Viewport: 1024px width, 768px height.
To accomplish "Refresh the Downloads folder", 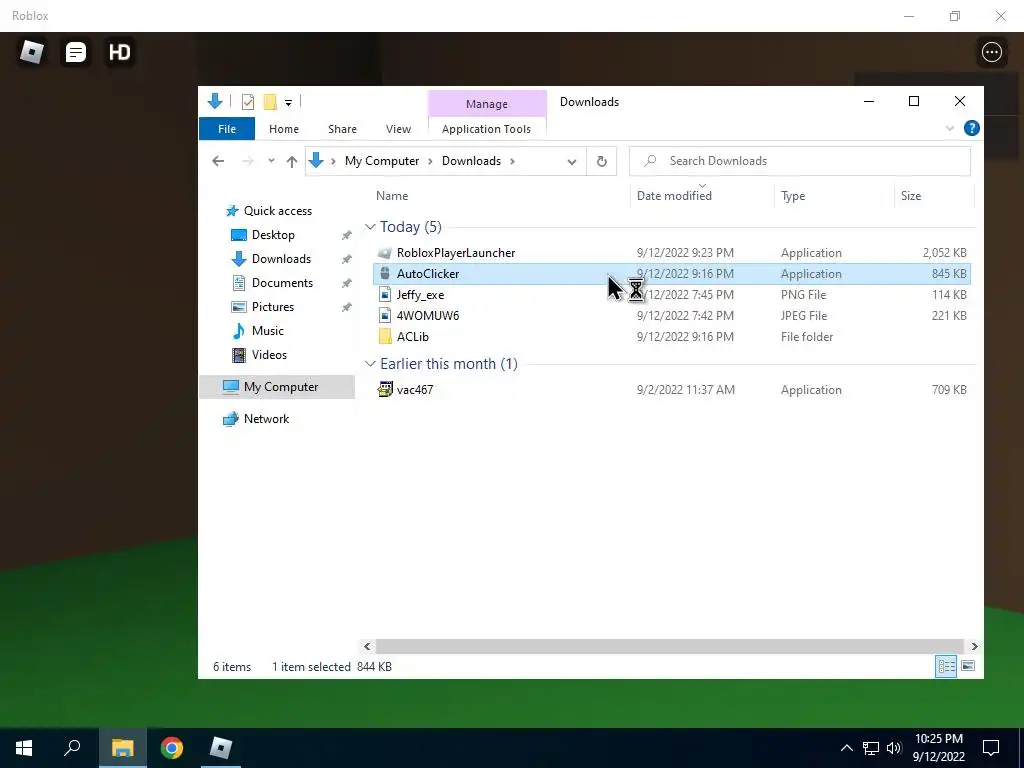I will (x=601, y=161).
